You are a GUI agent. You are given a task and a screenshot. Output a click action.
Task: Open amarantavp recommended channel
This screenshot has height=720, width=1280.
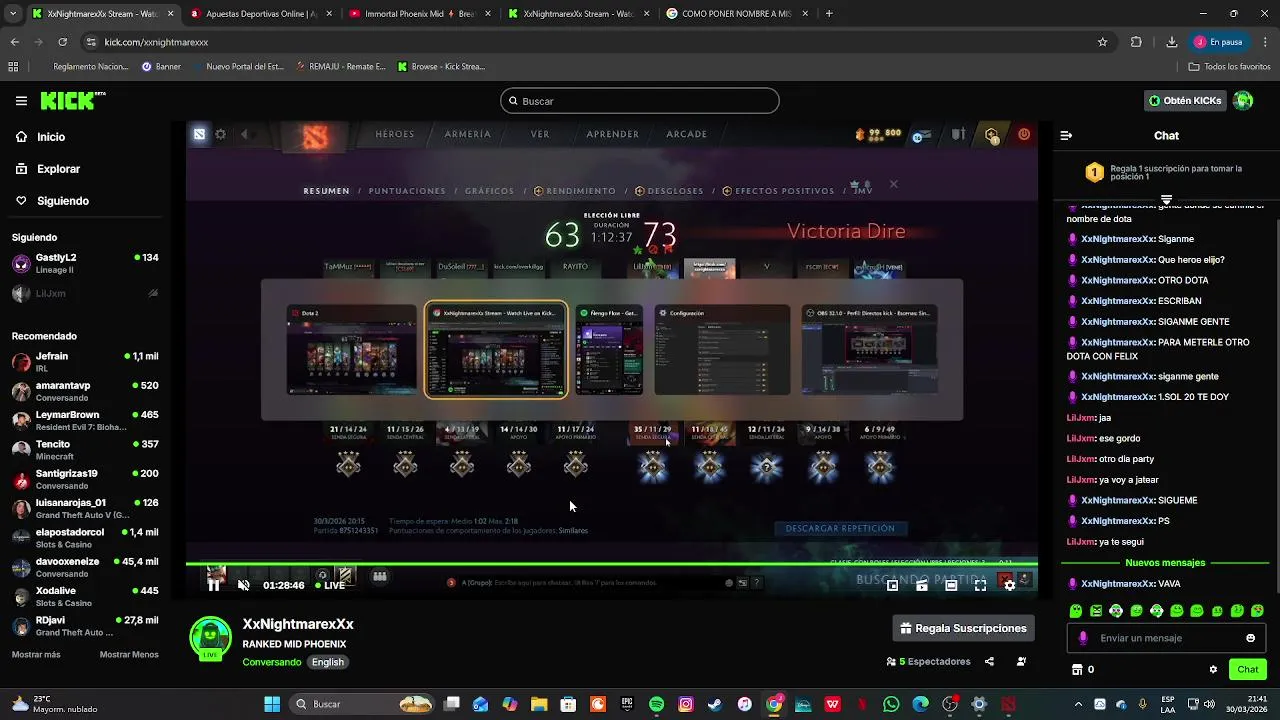tap(86, 391)
